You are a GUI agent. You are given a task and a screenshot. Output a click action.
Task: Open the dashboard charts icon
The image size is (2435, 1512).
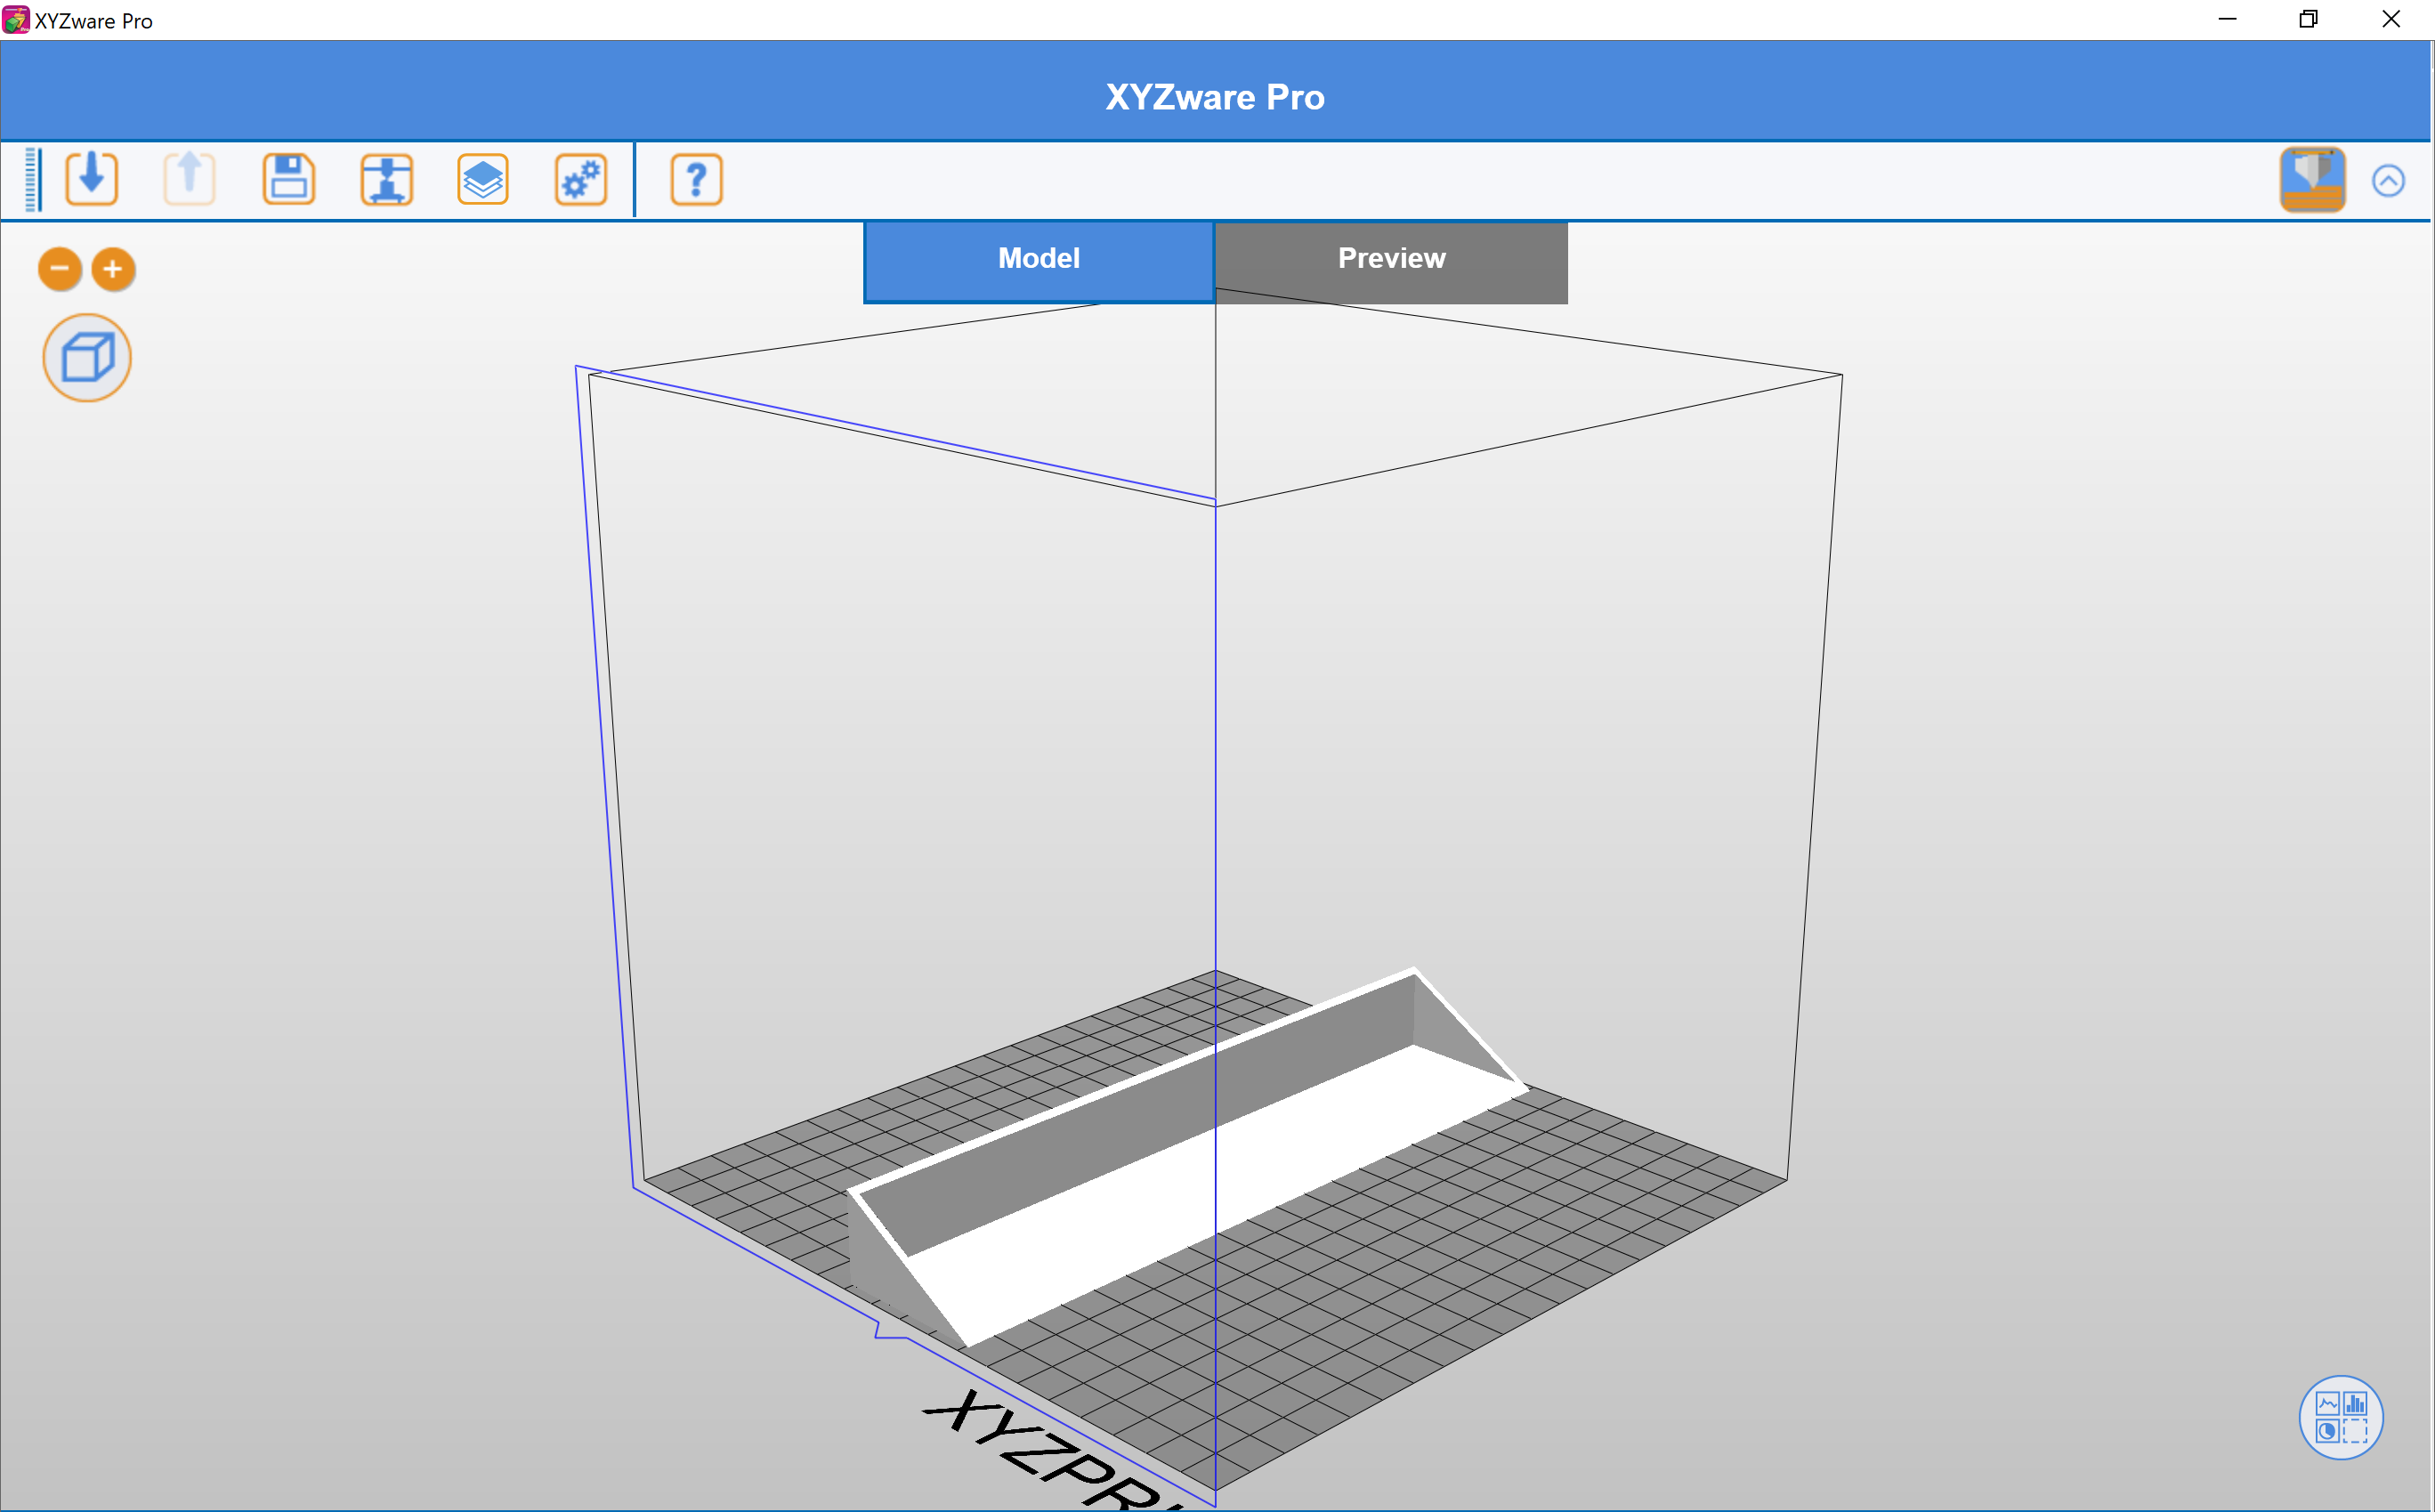point(2341,1418)
